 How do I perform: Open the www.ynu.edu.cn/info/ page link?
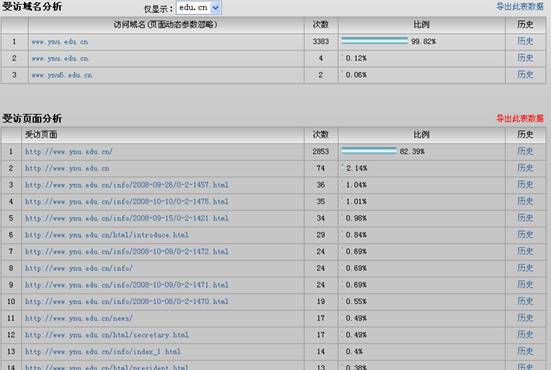coord(79,268)
